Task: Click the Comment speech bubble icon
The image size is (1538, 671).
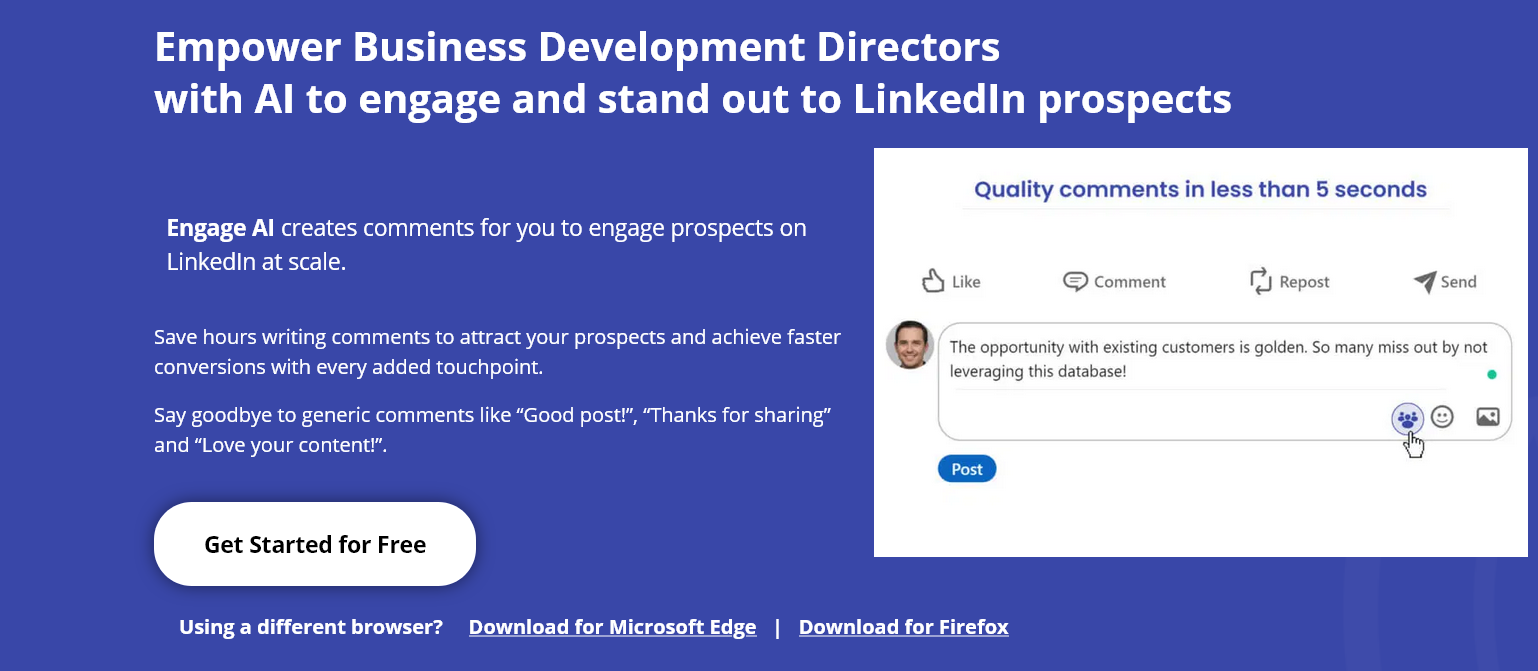Action: pos(1075,282)
